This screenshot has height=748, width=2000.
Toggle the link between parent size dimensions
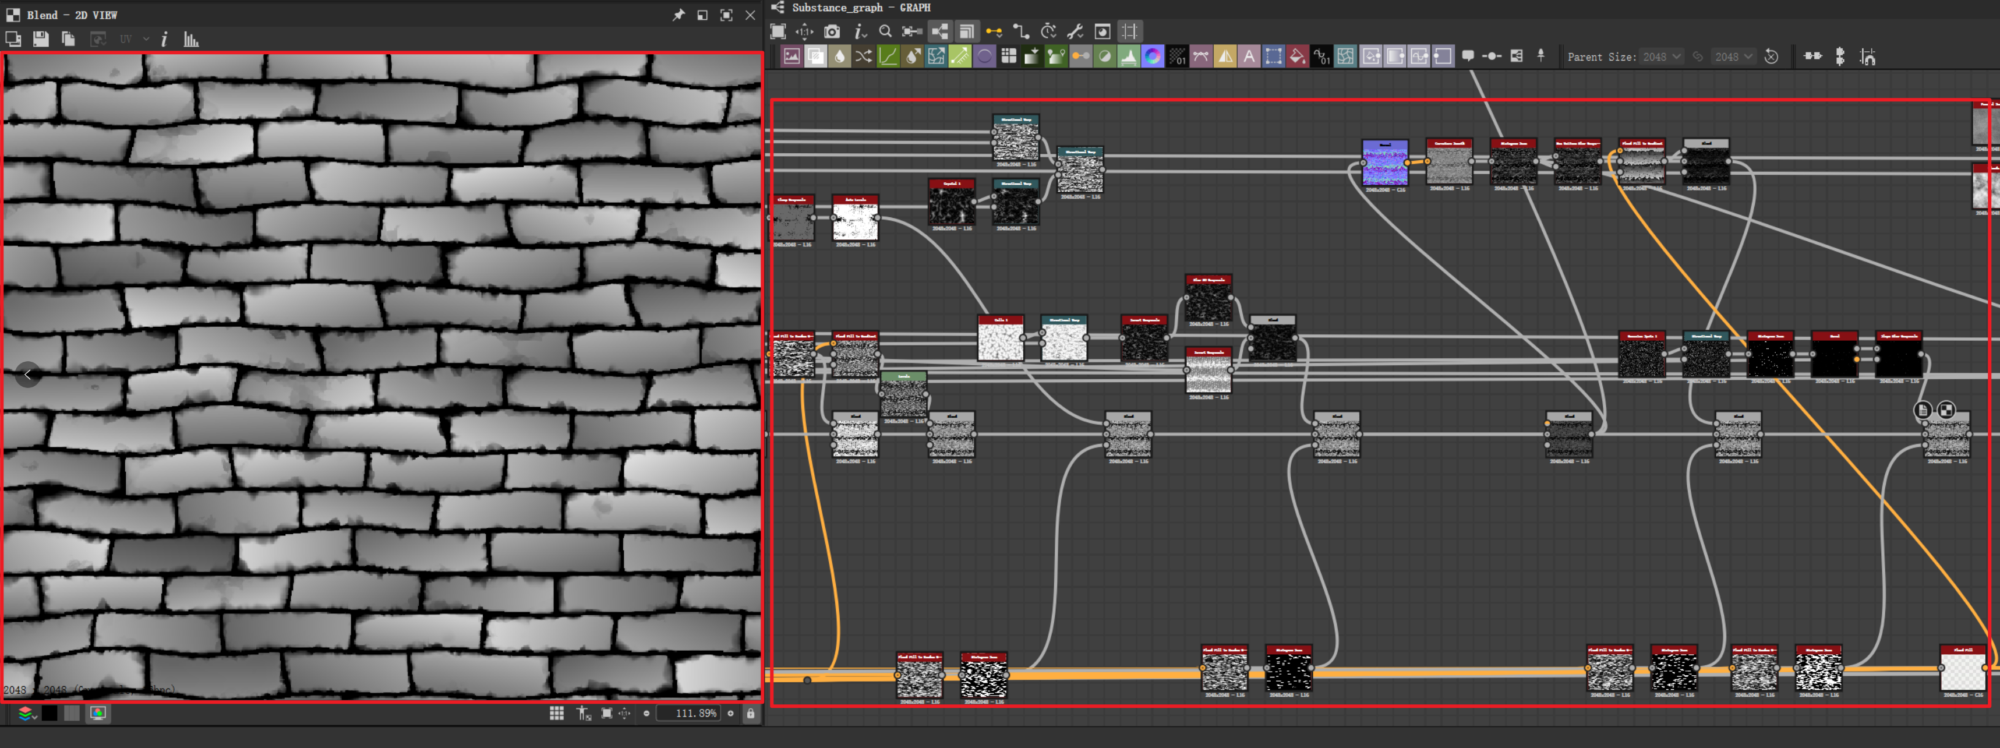[1698, 57]
